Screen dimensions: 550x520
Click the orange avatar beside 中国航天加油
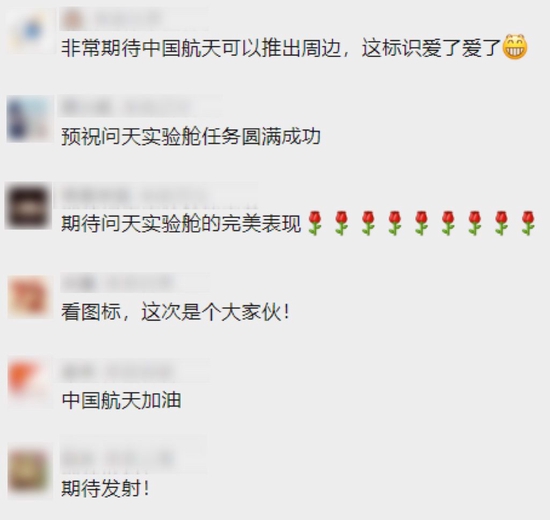pyautogui.click(x=29, y=384)
